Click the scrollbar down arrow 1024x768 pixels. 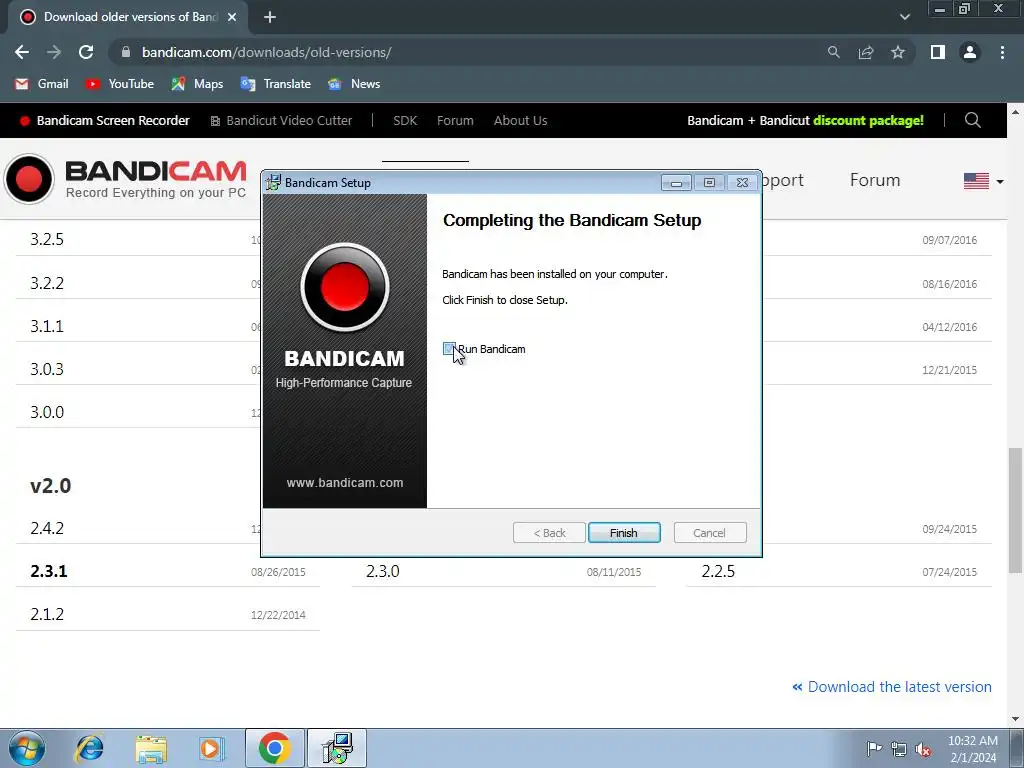tap(1016, 719)
